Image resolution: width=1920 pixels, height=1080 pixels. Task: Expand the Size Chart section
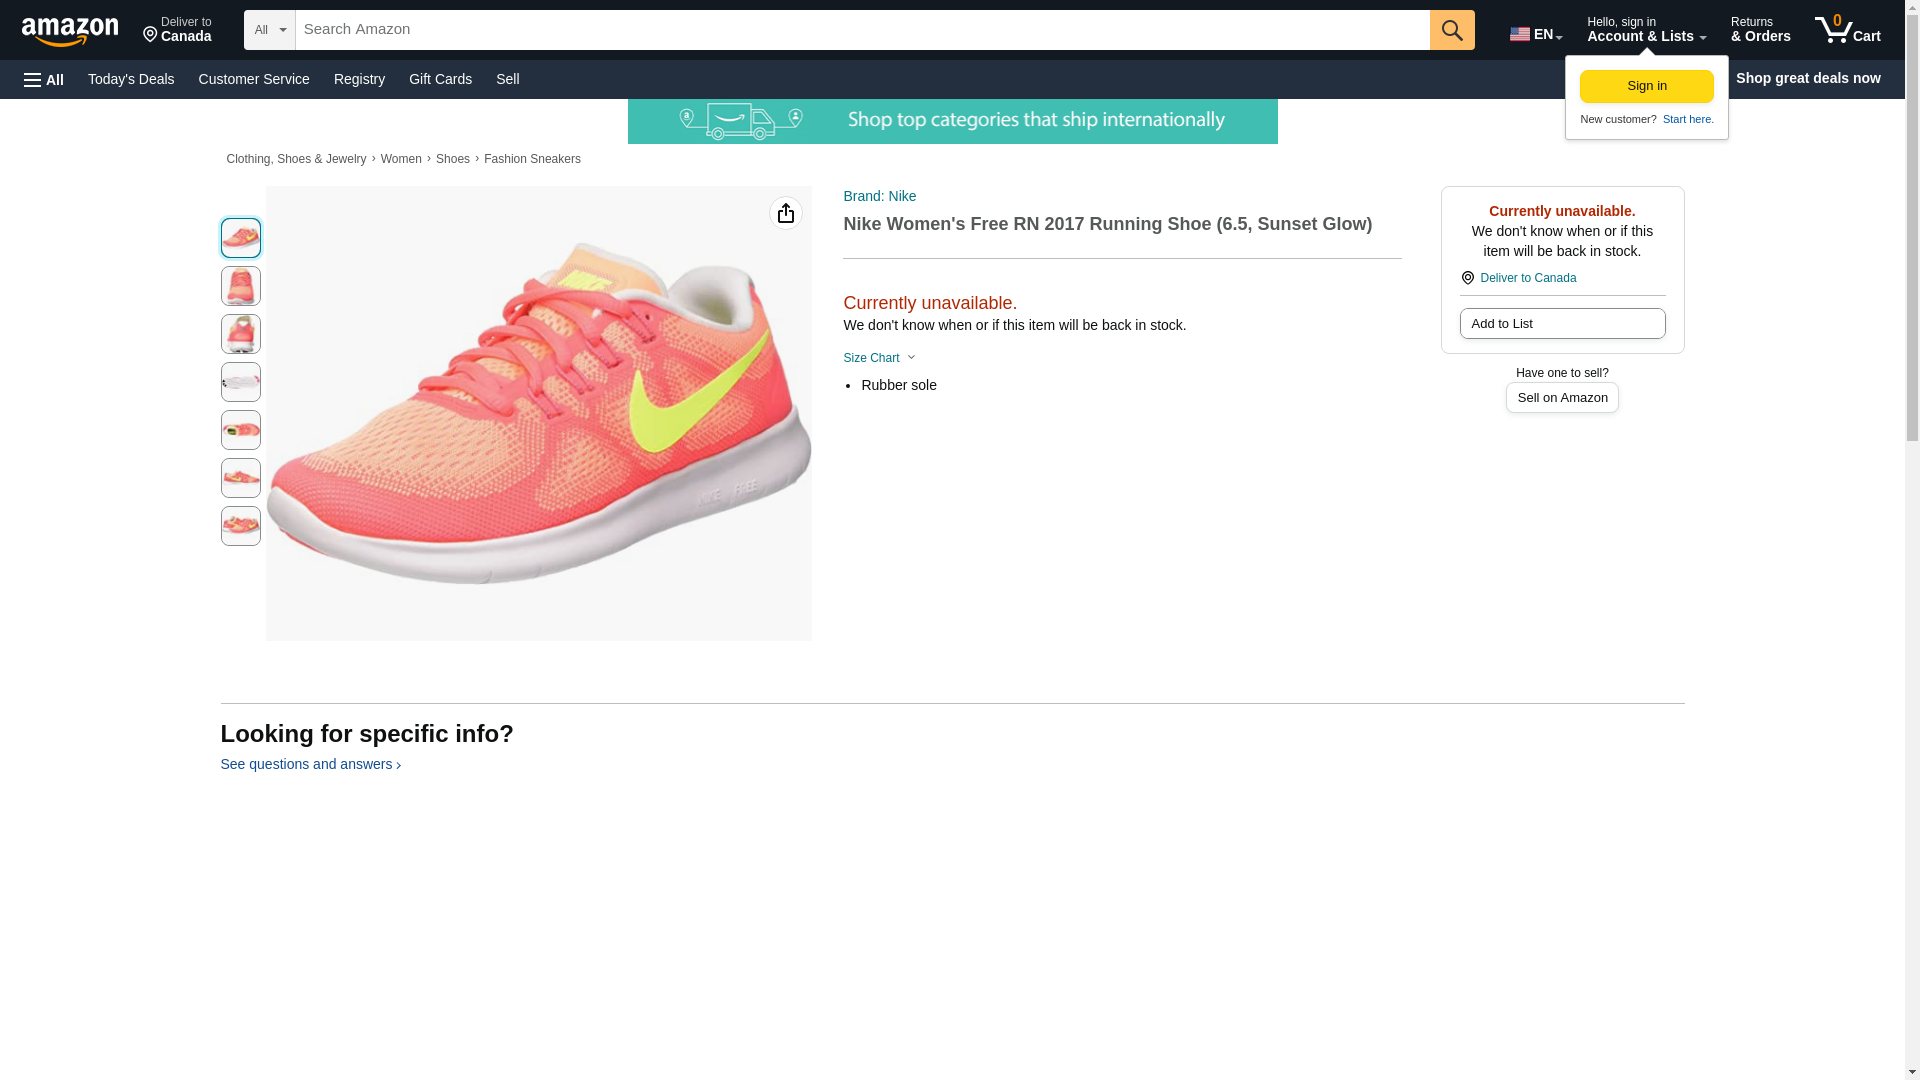pos(879,358)
